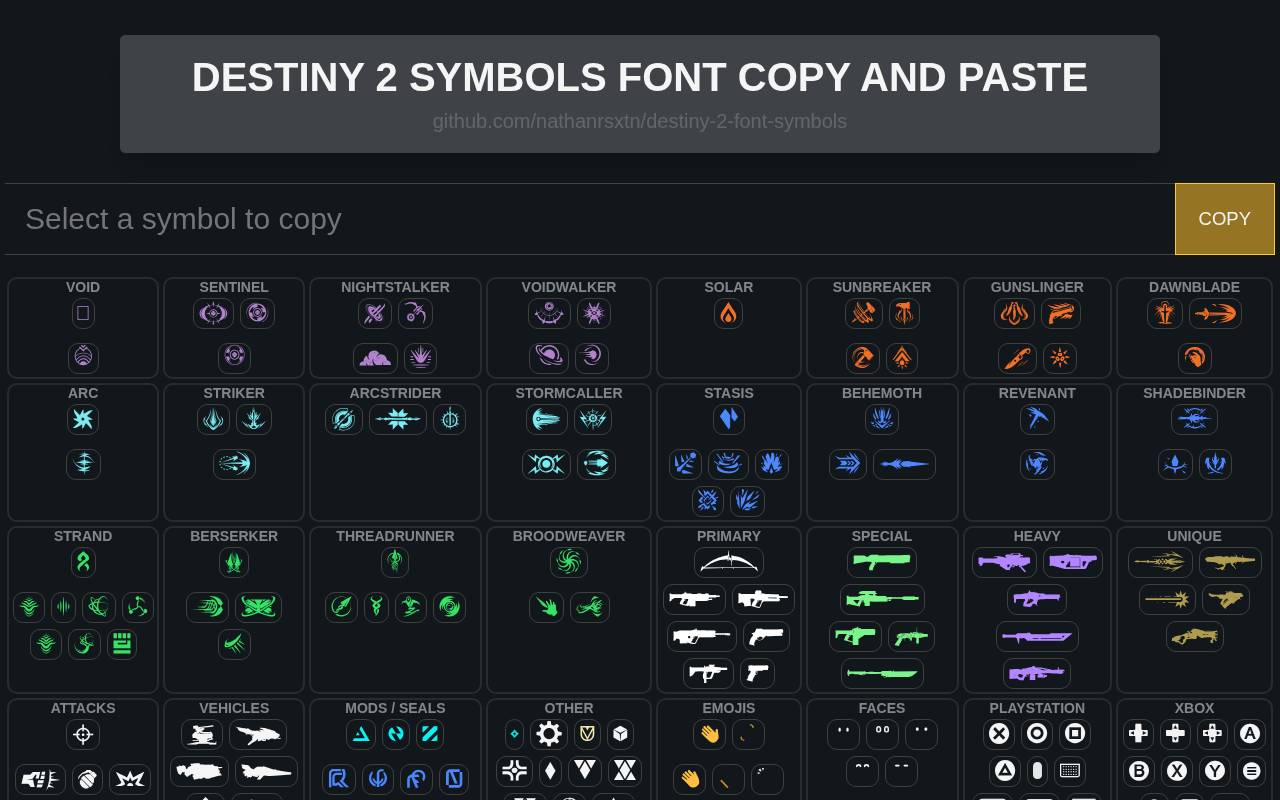The width and height of the screenshot is (1280, 800).
Task: Pick the Xbox X button symbol
Action: pos(1177,771)
